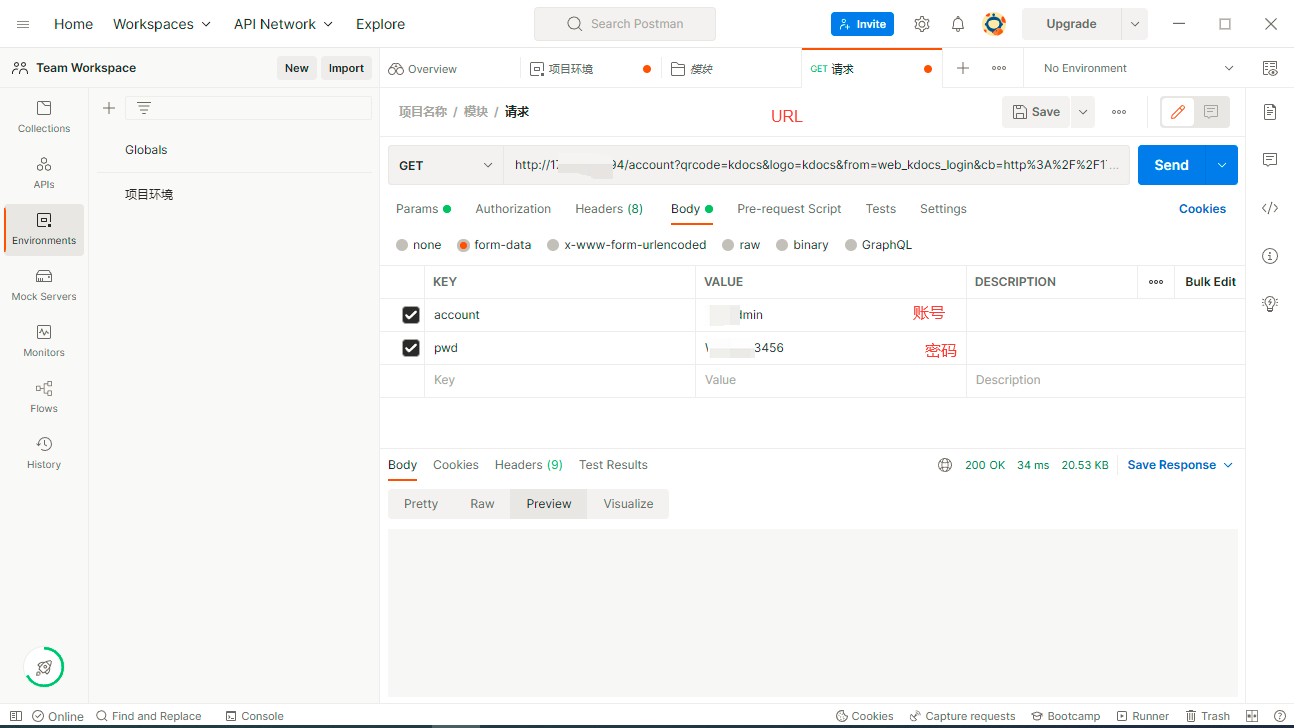Uncheck the pwd row checkbox

coord(410,348)
